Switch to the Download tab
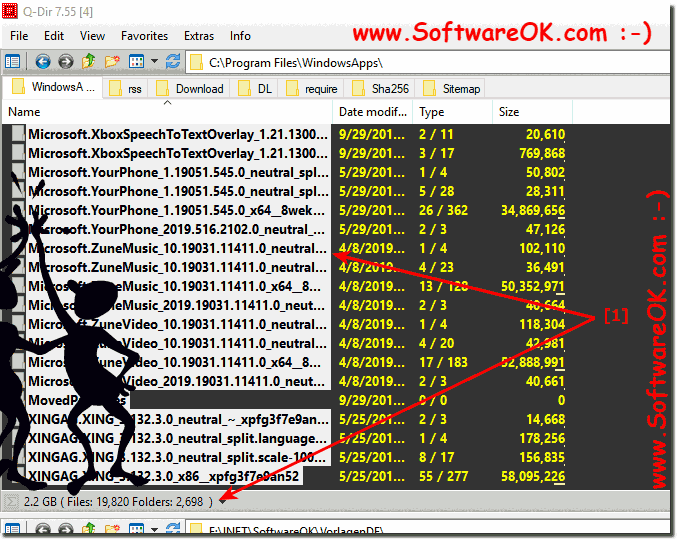The height and width of the screenshot is (540, 677). 190,88
